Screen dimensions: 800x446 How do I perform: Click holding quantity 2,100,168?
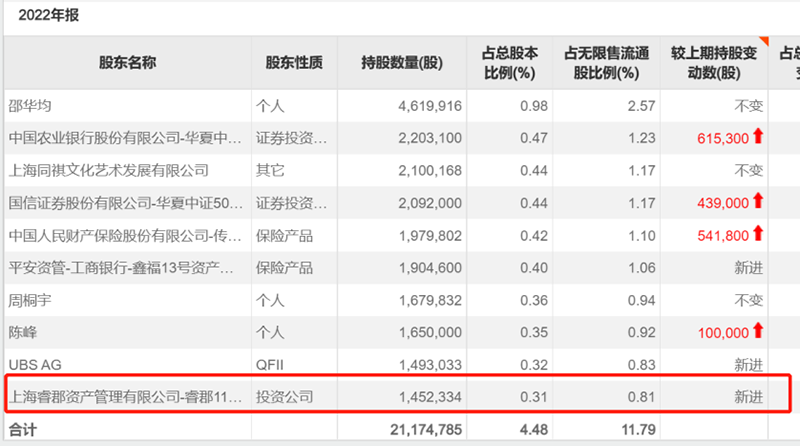point(430,171)
